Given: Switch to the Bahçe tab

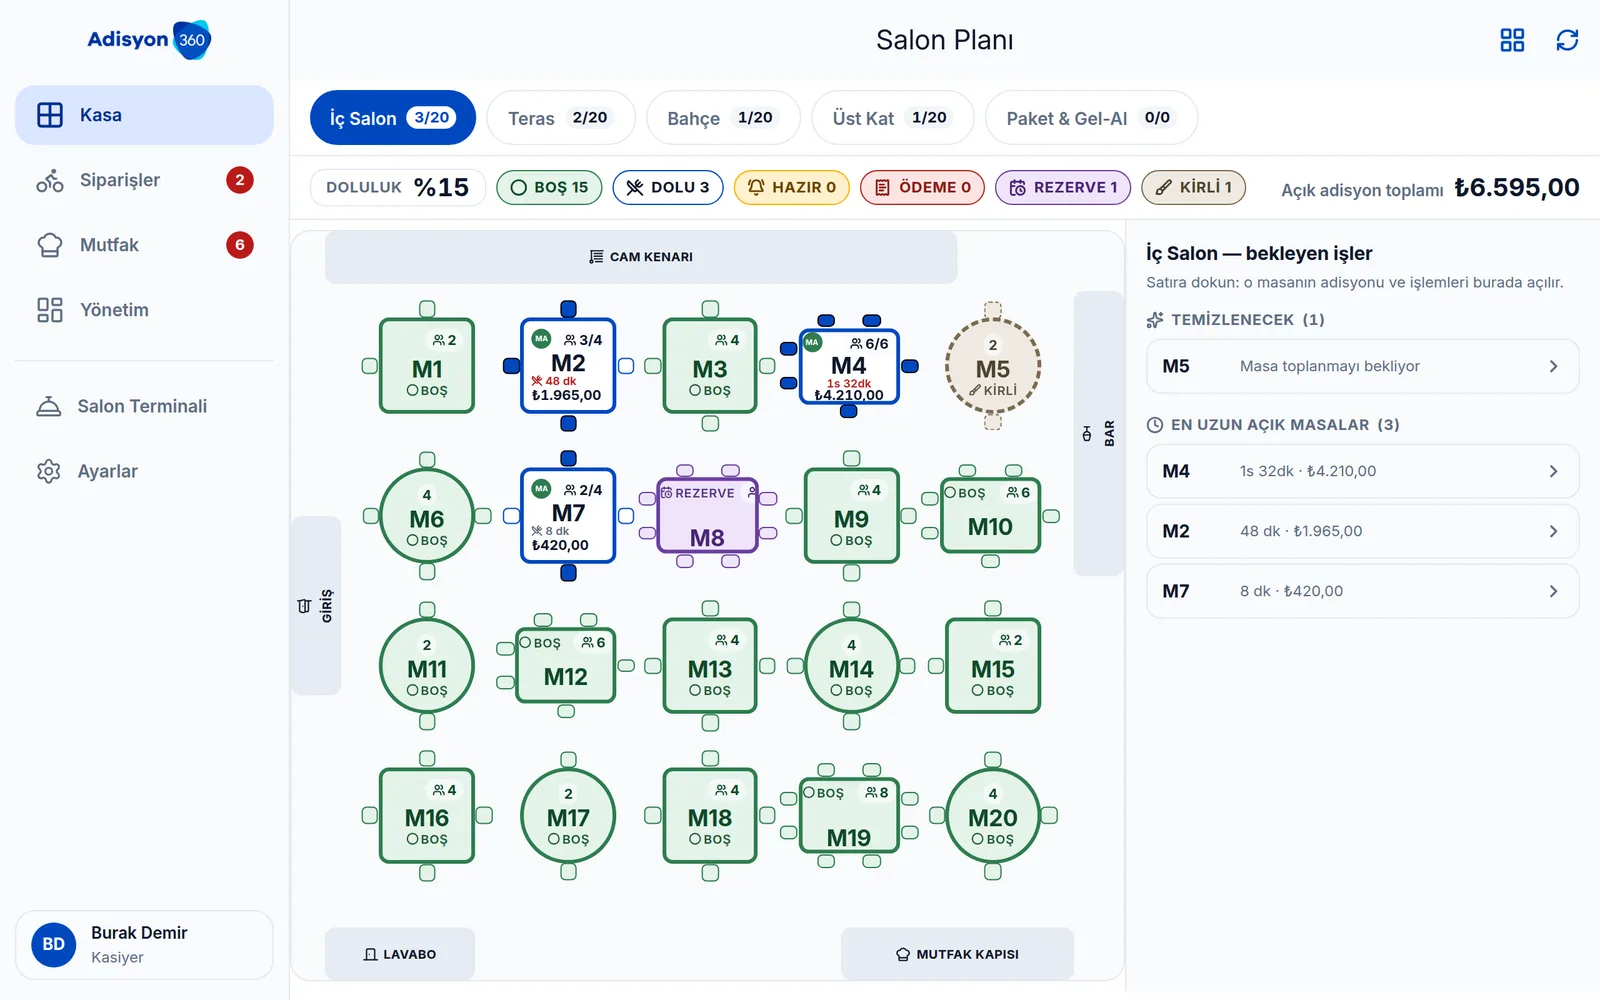Looking at the screenshot, I should point(723,118).
